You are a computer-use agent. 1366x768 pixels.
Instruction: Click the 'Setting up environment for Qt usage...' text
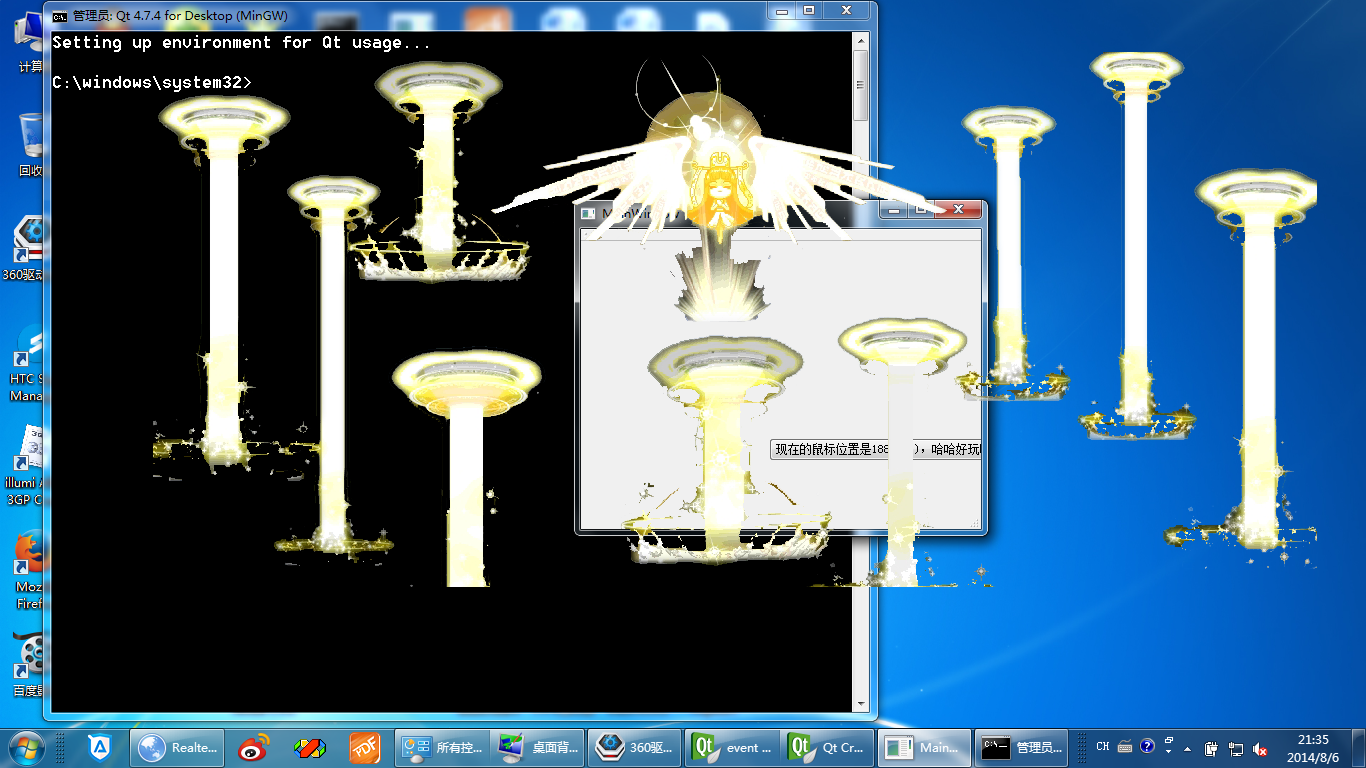pyautogui.click(x=242, y=43)
